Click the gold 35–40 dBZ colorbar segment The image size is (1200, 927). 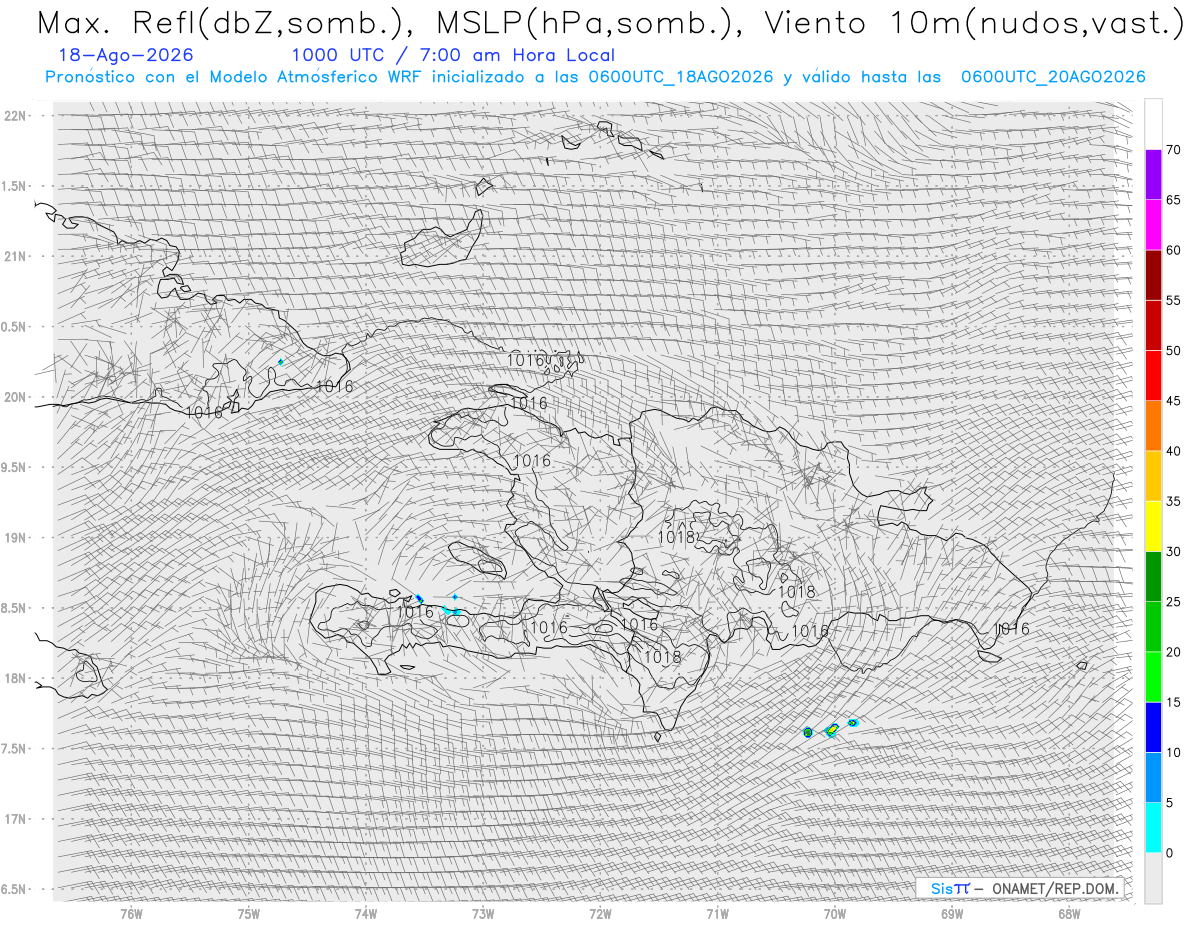[x=1153, y=476]
